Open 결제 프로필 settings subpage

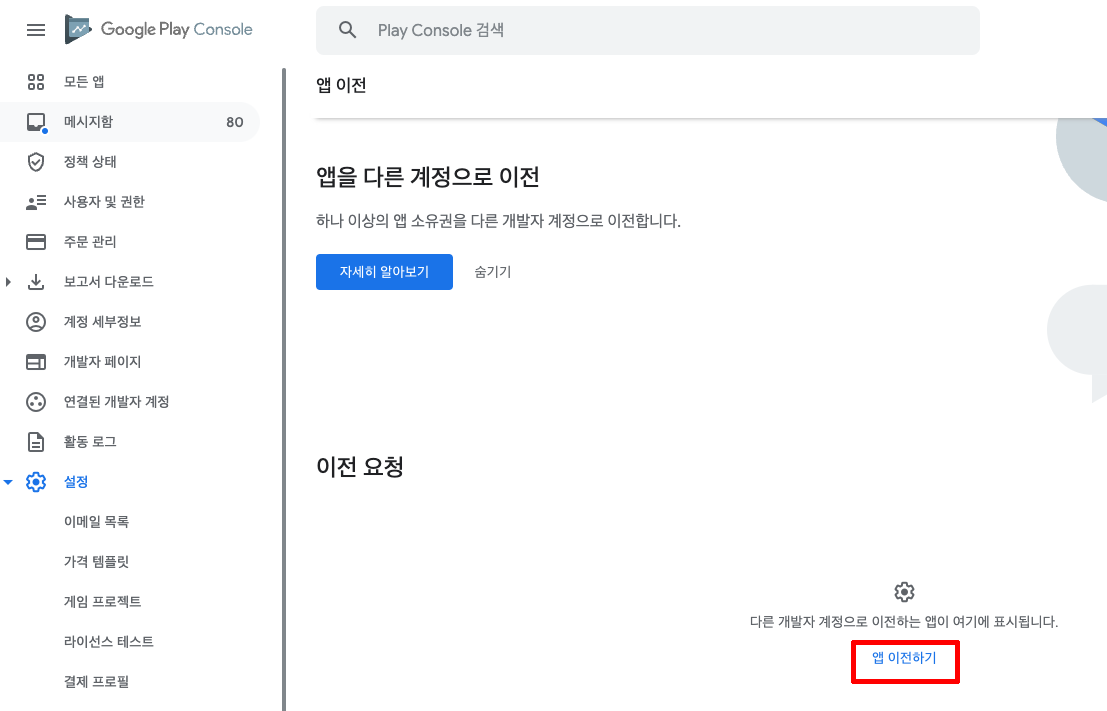[x=96, y=682]
